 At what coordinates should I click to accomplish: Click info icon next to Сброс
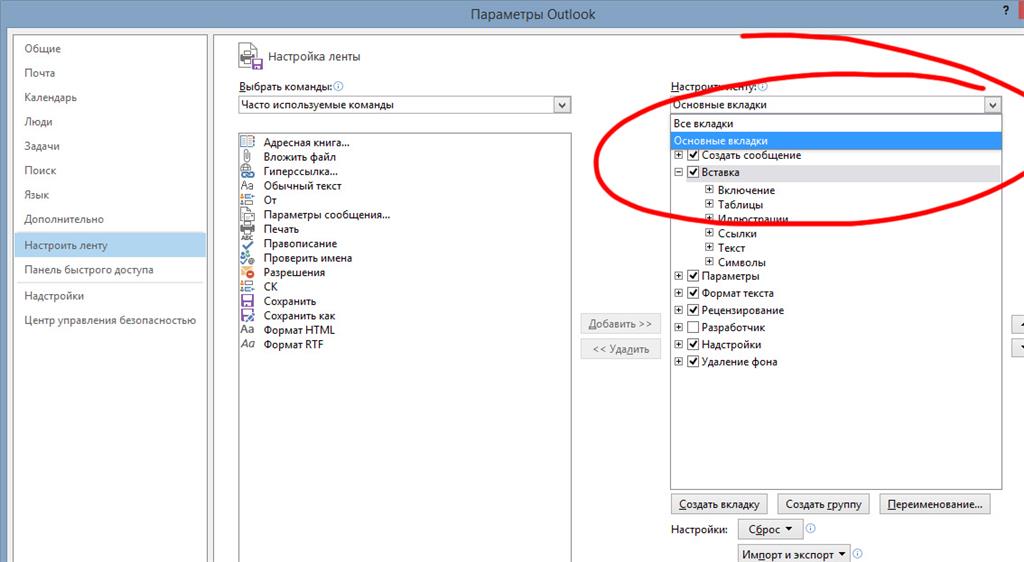(x=810, y=529)
